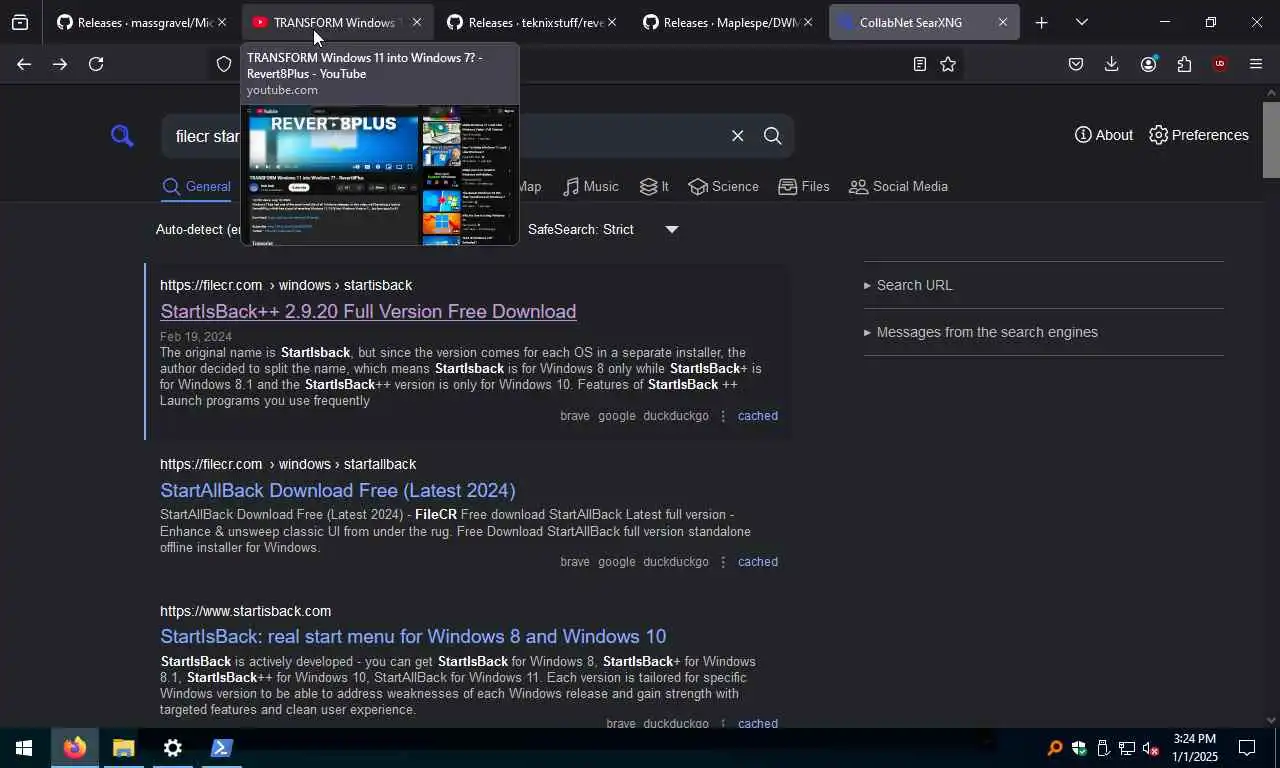This screenshot has height=768, width=1280.
Task: Open StartAllBack Download Free (Latest 2024) result
Action: [x=338, y=490]
